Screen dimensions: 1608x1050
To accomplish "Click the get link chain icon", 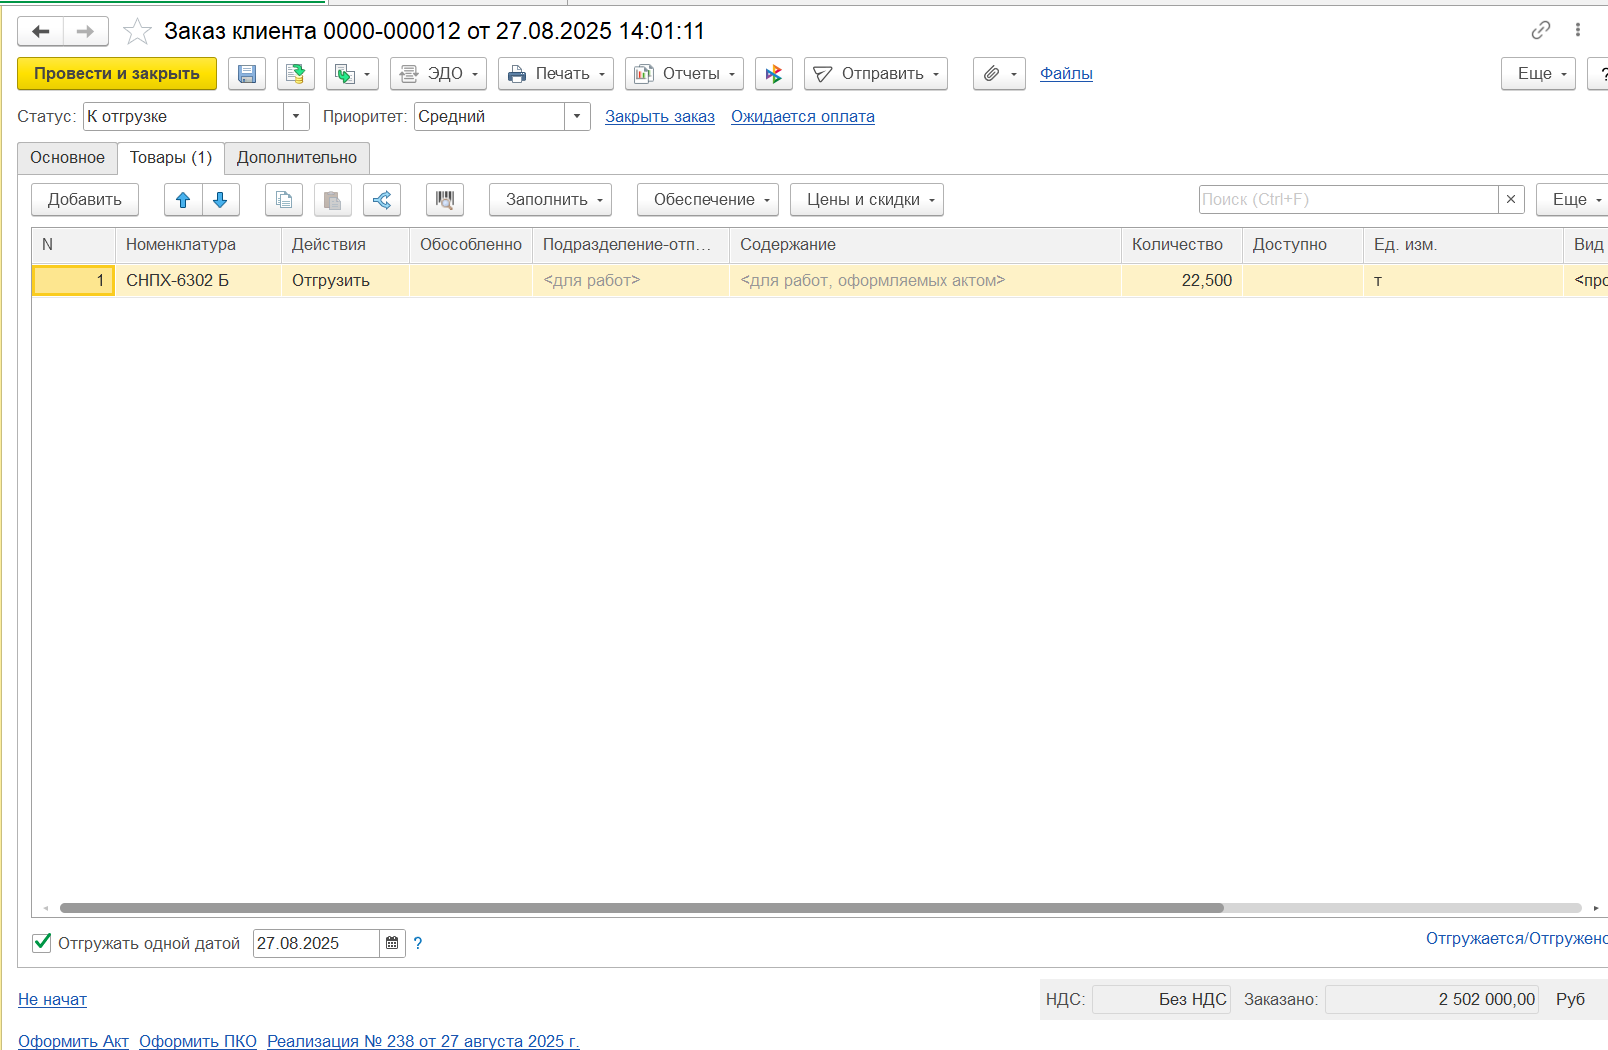I will click(x=1541, y=30).
